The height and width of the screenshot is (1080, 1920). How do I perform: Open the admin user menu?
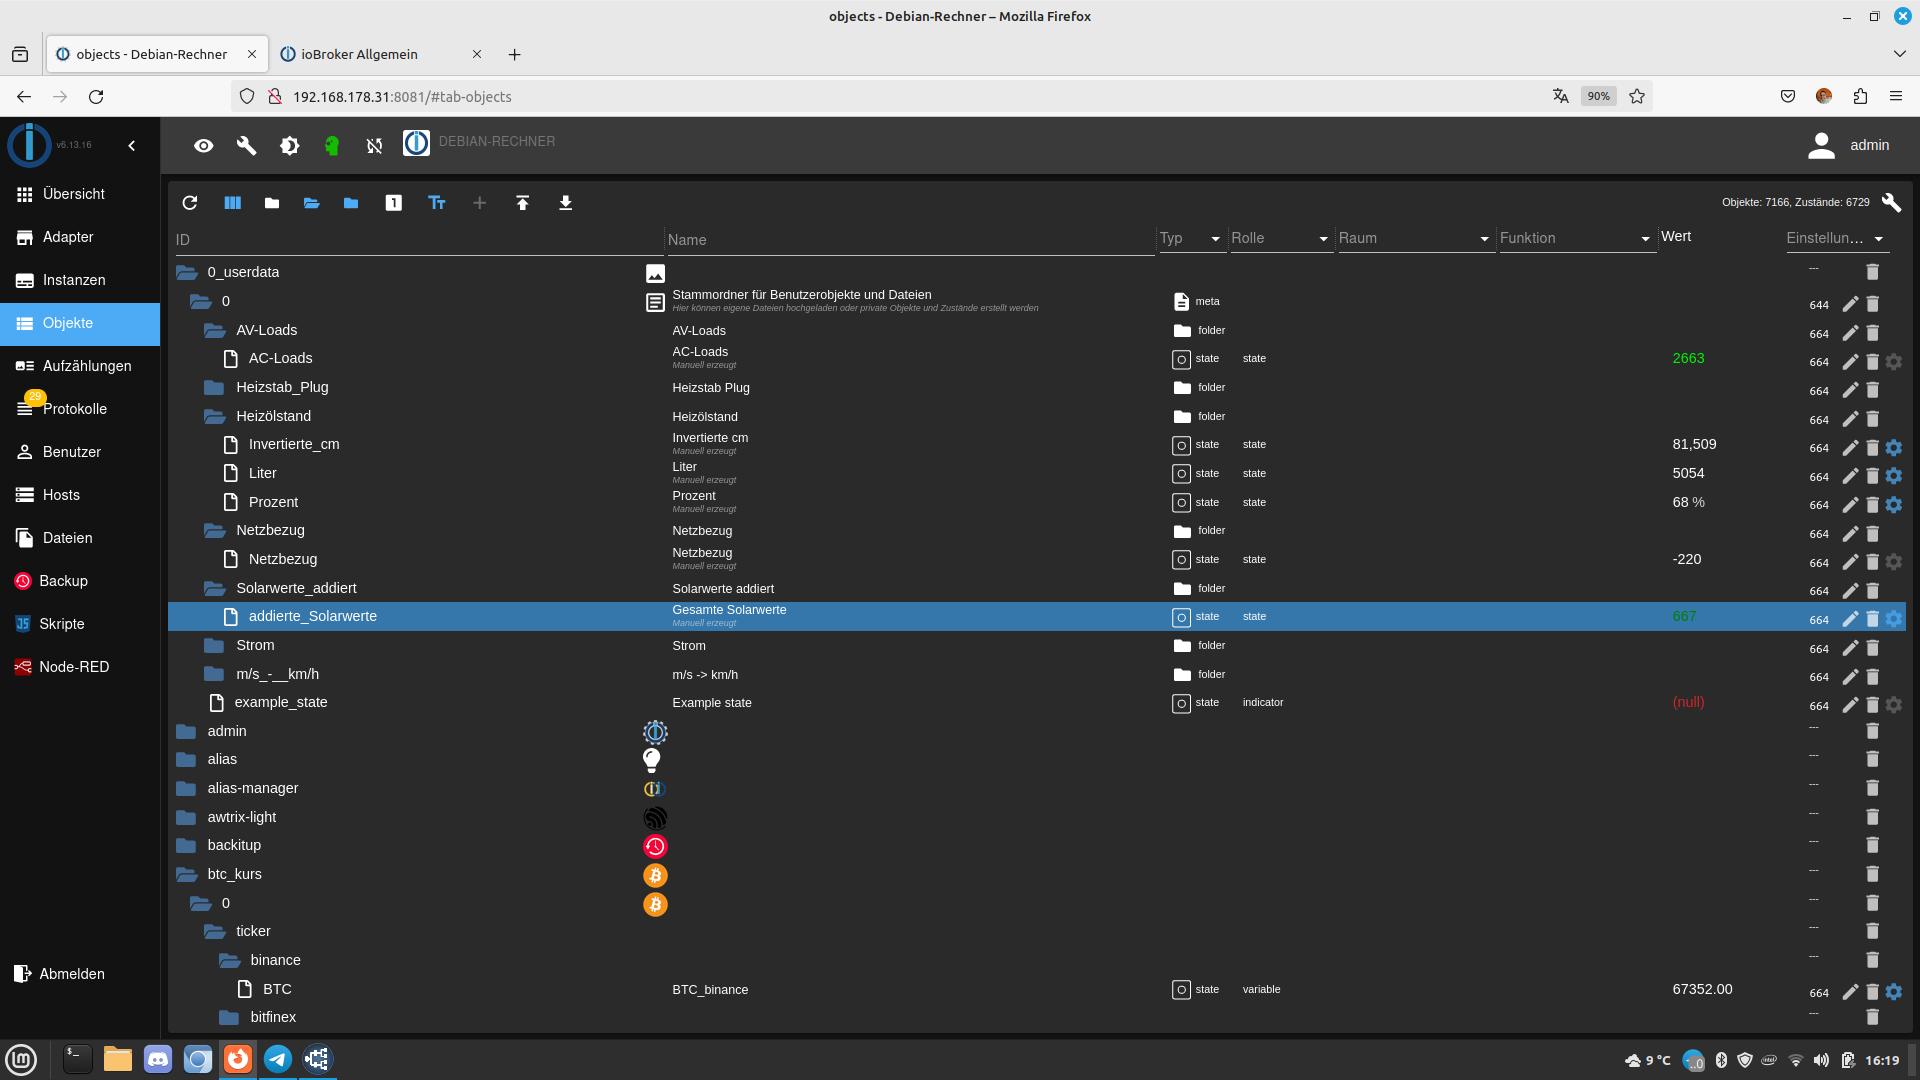point(1848,146)
